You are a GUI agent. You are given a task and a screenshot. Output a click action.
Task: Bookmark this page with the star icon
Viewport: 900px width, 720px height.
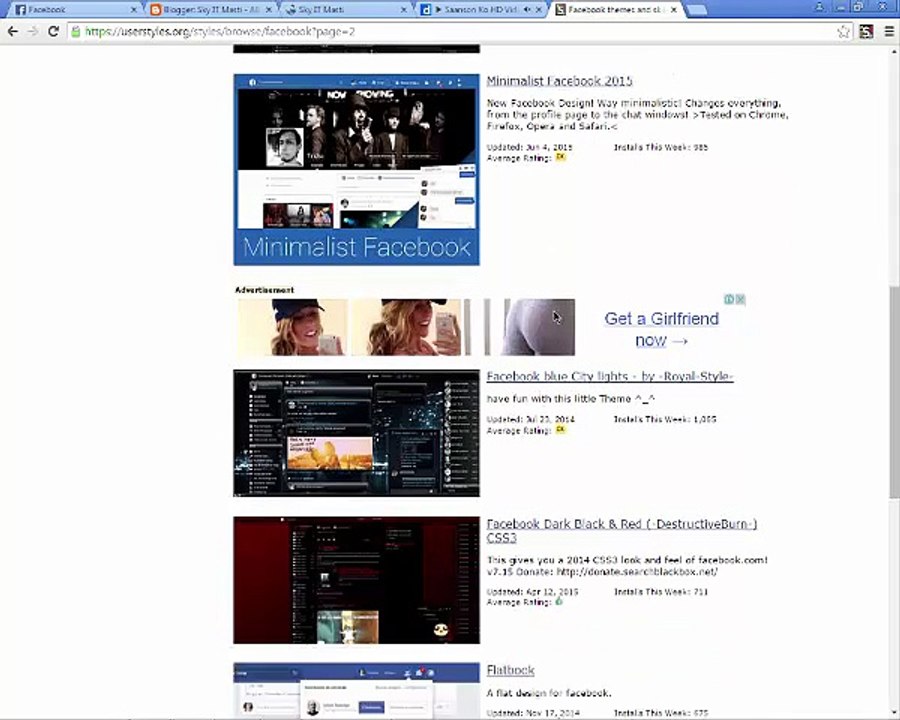tap(843, 32)
